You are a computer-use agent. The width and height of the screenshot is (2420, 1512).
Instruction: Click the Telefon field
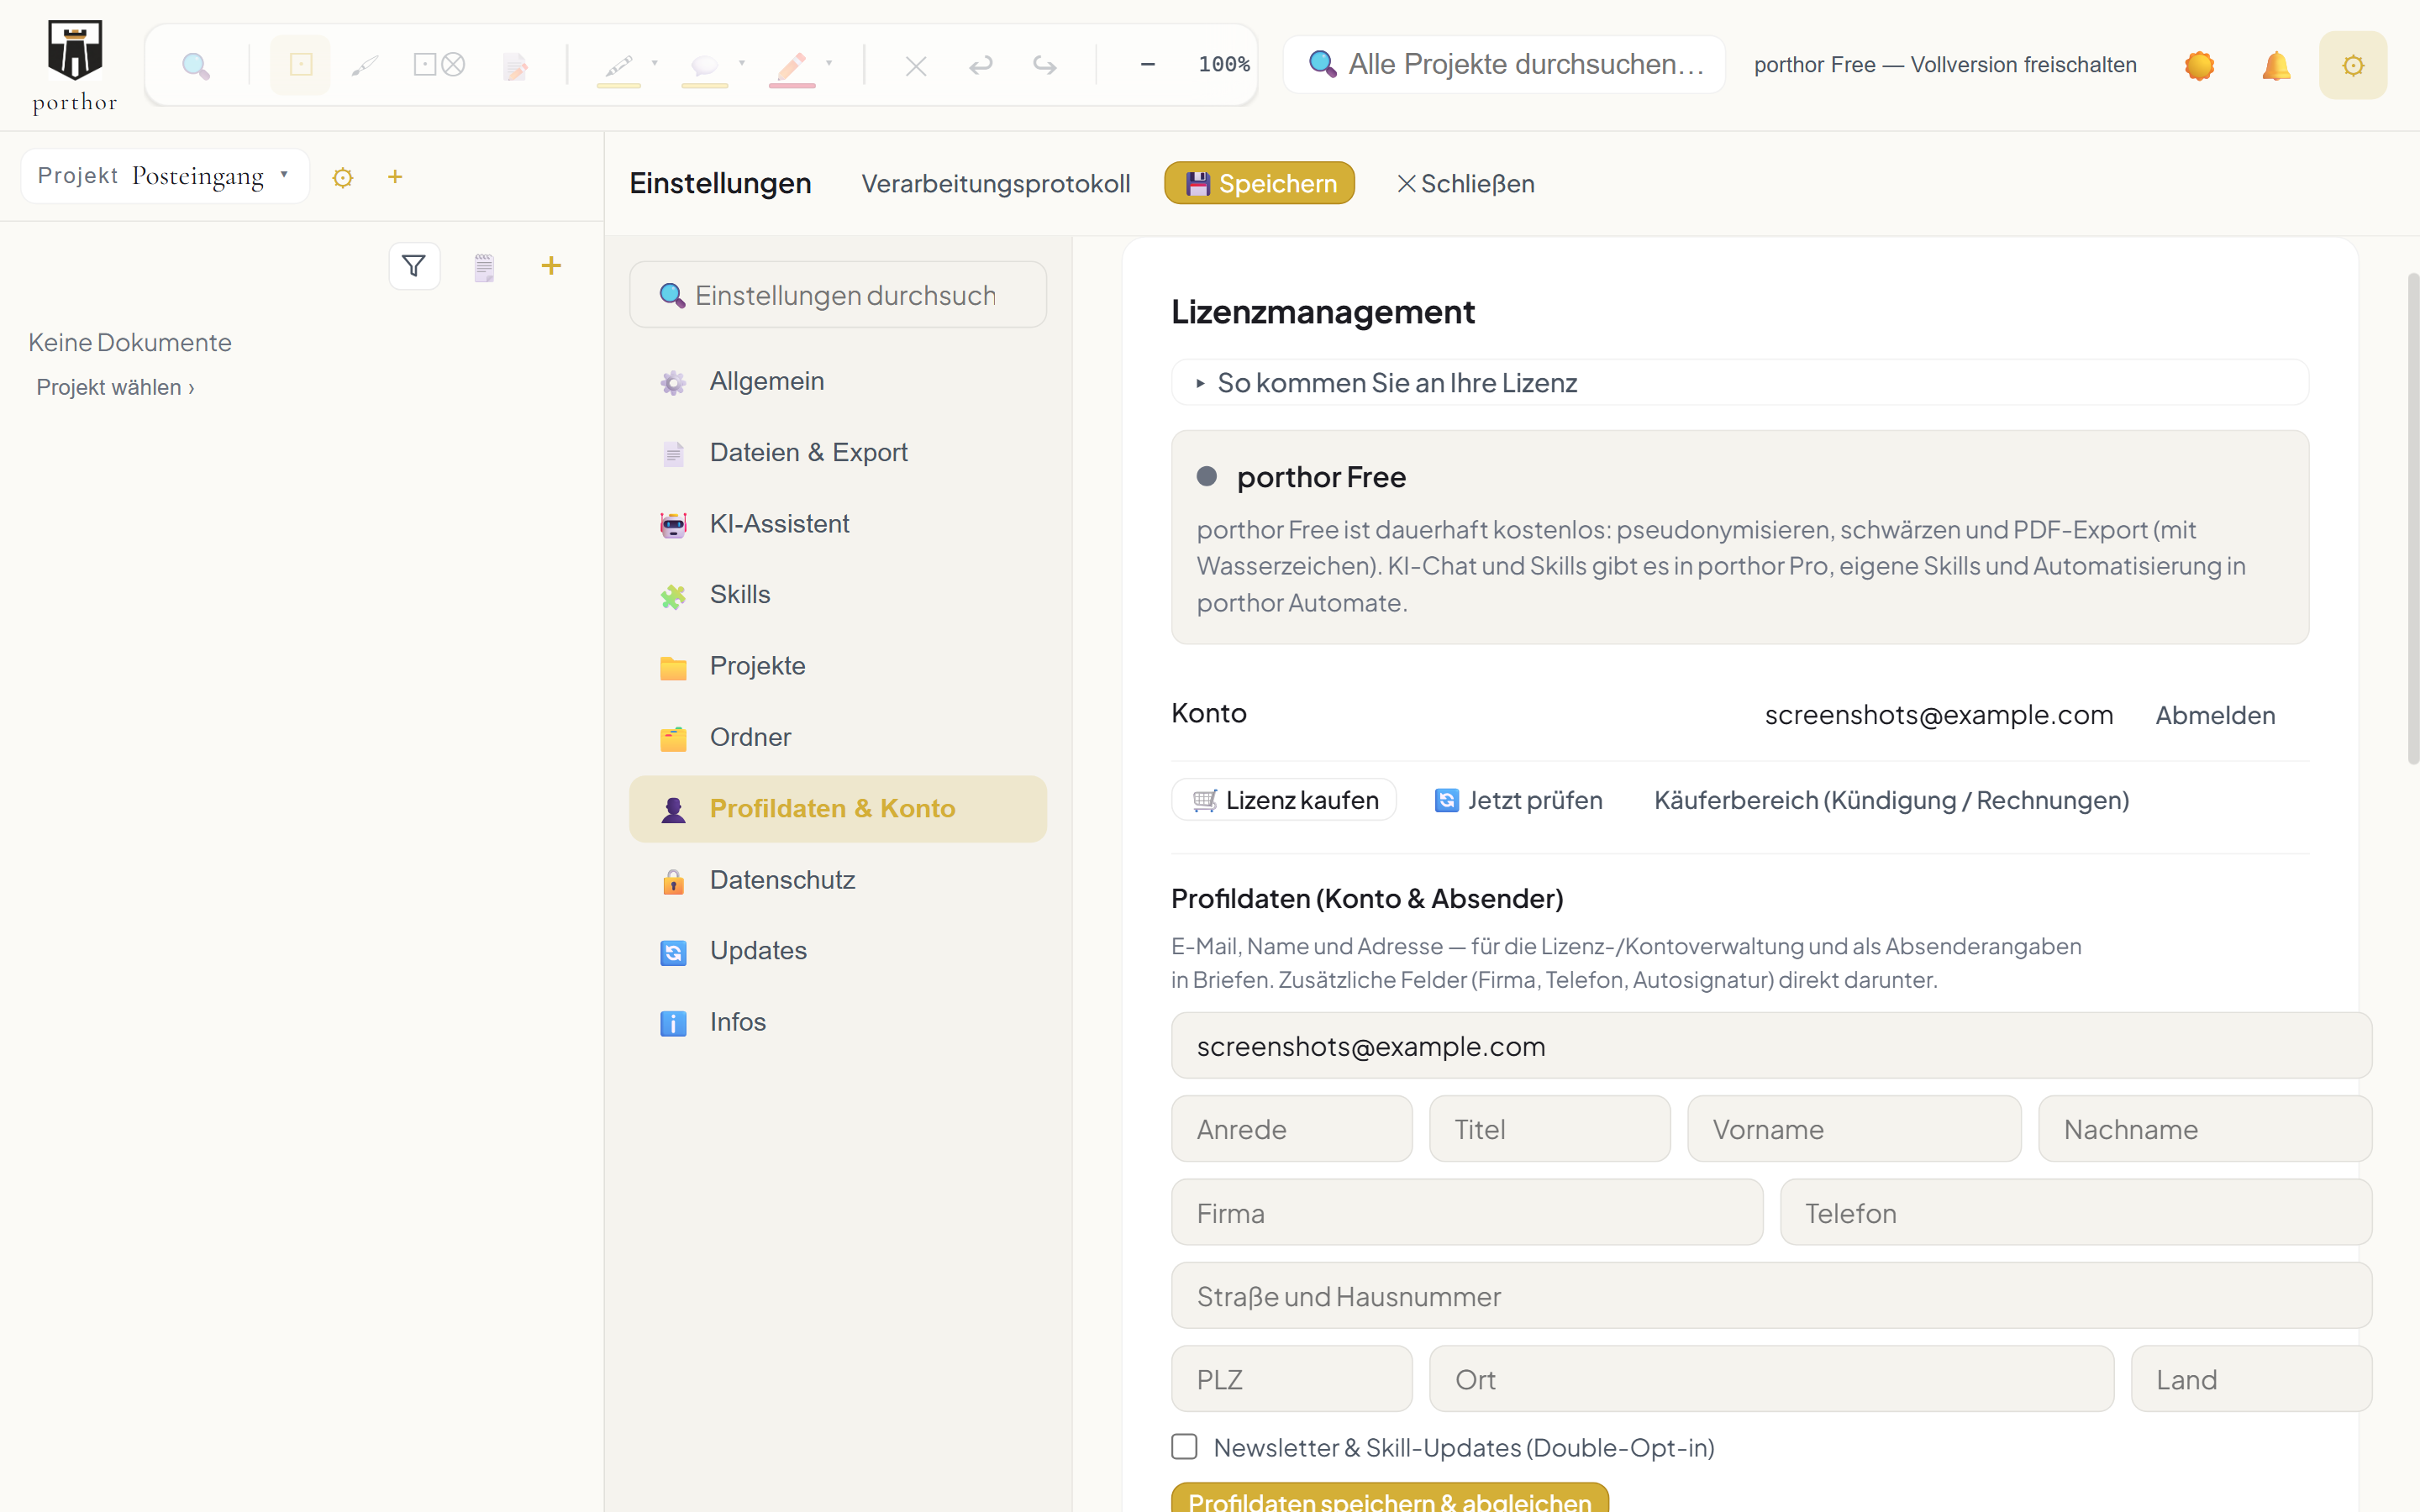coord(2076,1213)
